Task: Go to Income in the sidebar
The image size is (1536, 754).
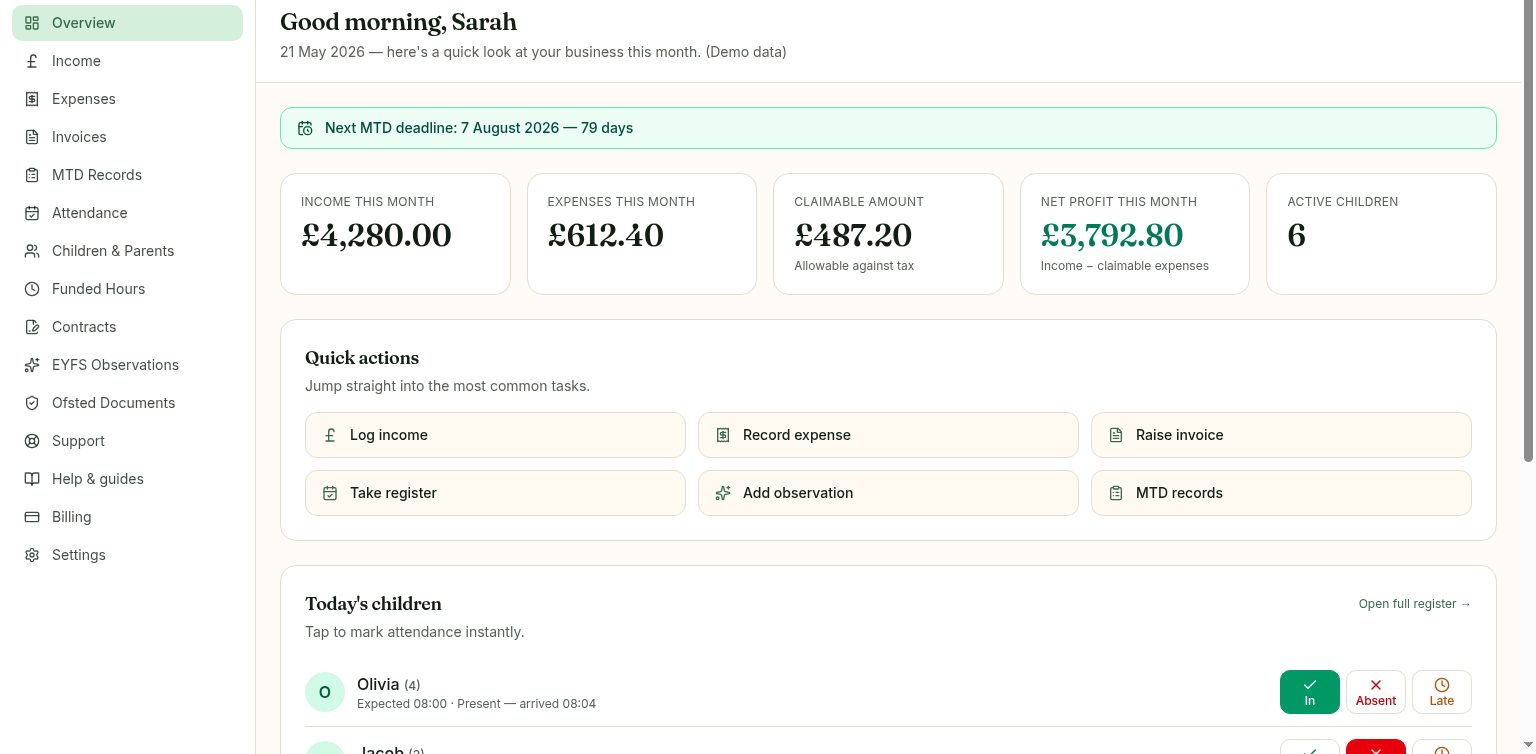Action: click(127, 61)
